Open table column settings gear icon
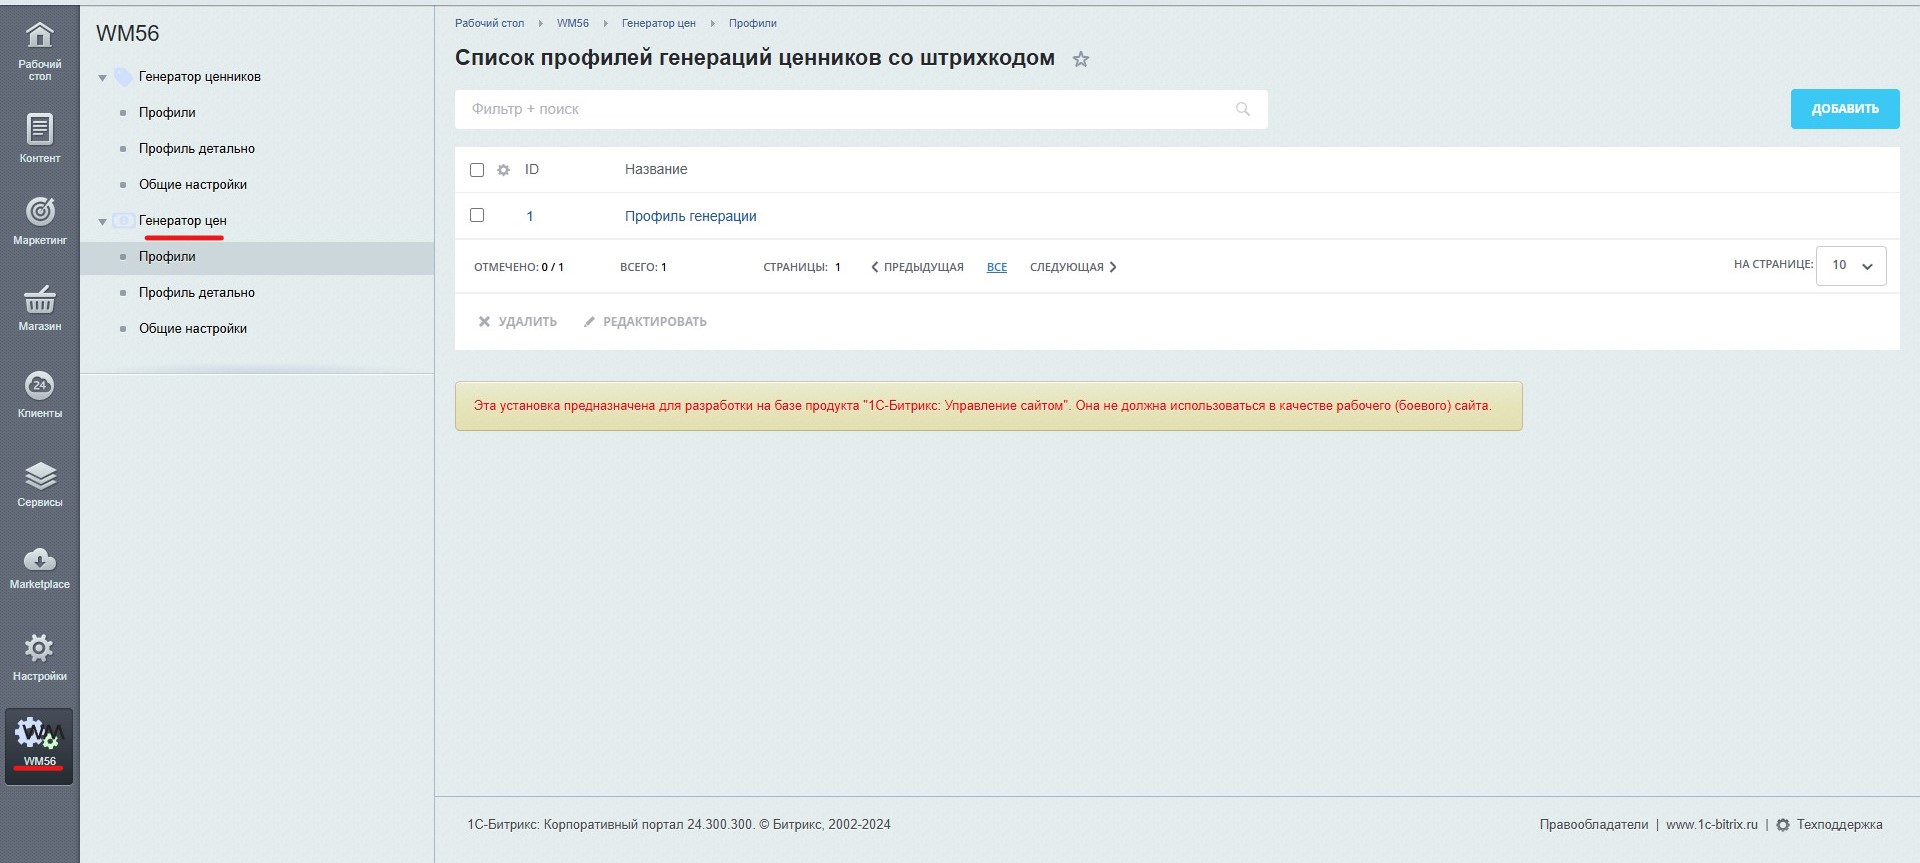 [x=504, y=170]
